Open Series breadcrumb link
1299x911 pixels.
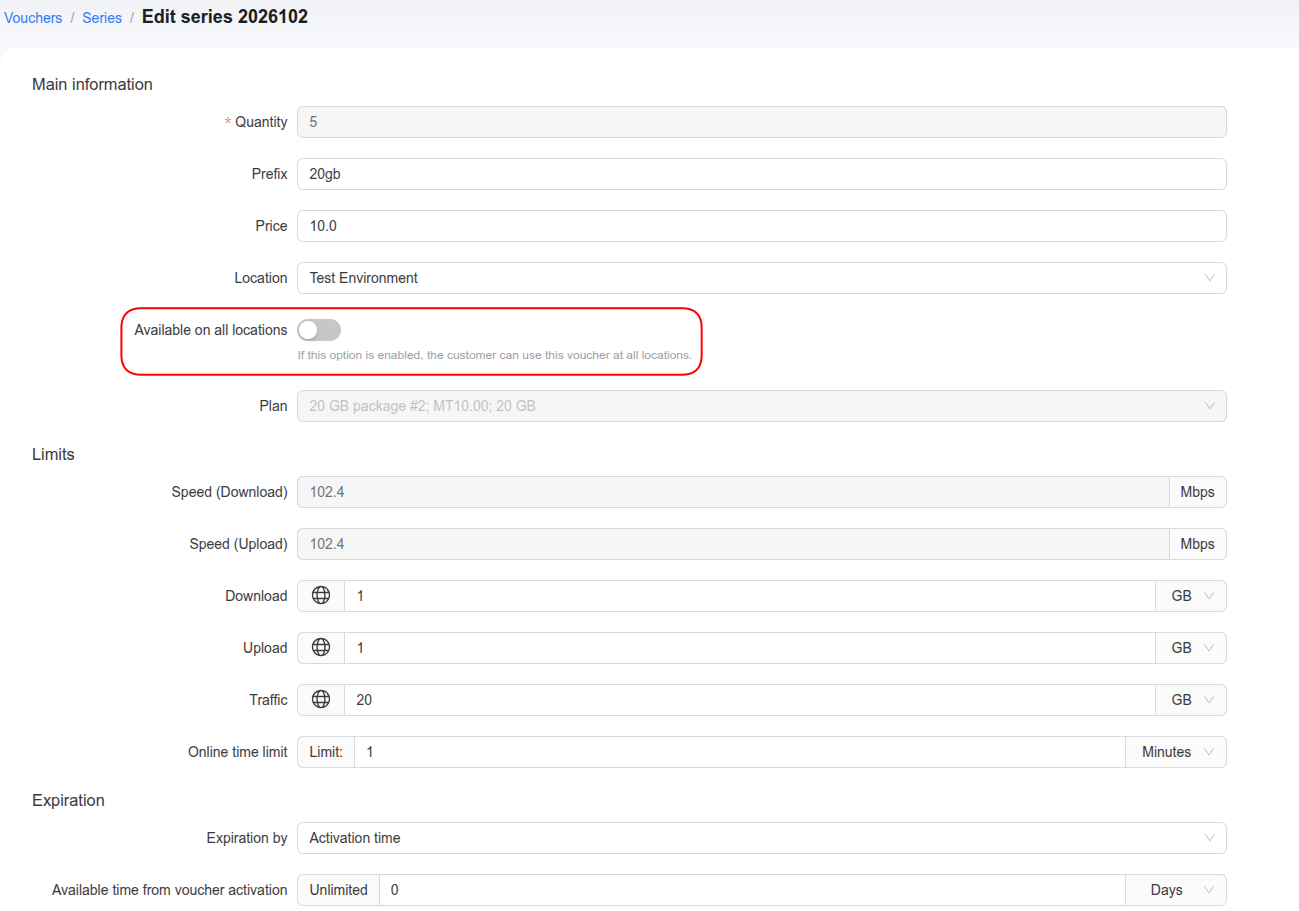click(x=102, y=18)
